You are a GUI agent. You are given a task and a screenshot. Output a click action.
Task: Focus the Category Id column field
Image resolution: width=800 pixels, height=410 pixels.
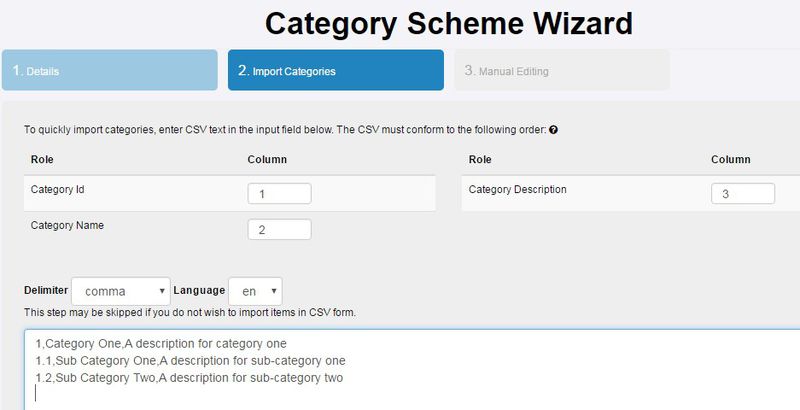pos(279,194)
